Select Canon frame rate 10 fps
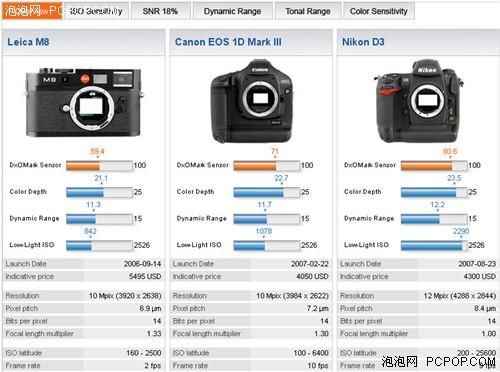The width and height of the screenshot is (500, 372). pyautogui.click(x=318, y=366)
